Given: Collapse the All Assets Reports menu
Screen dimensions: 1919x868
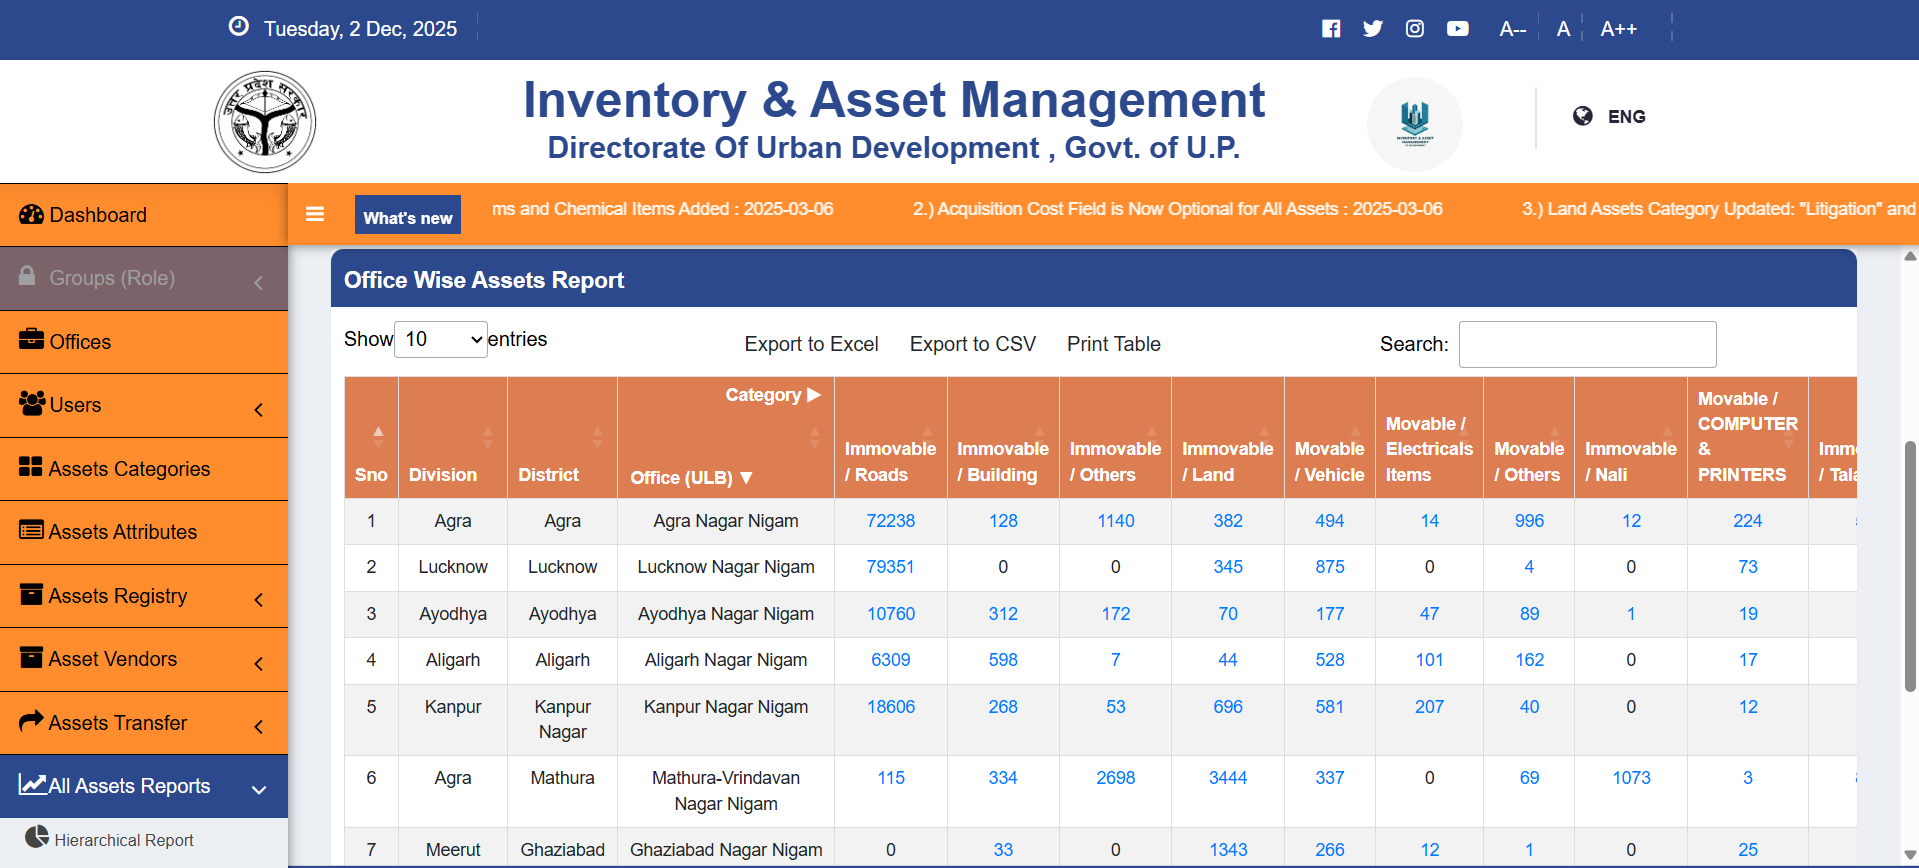Looking at the screenshot, I should 144,786.
